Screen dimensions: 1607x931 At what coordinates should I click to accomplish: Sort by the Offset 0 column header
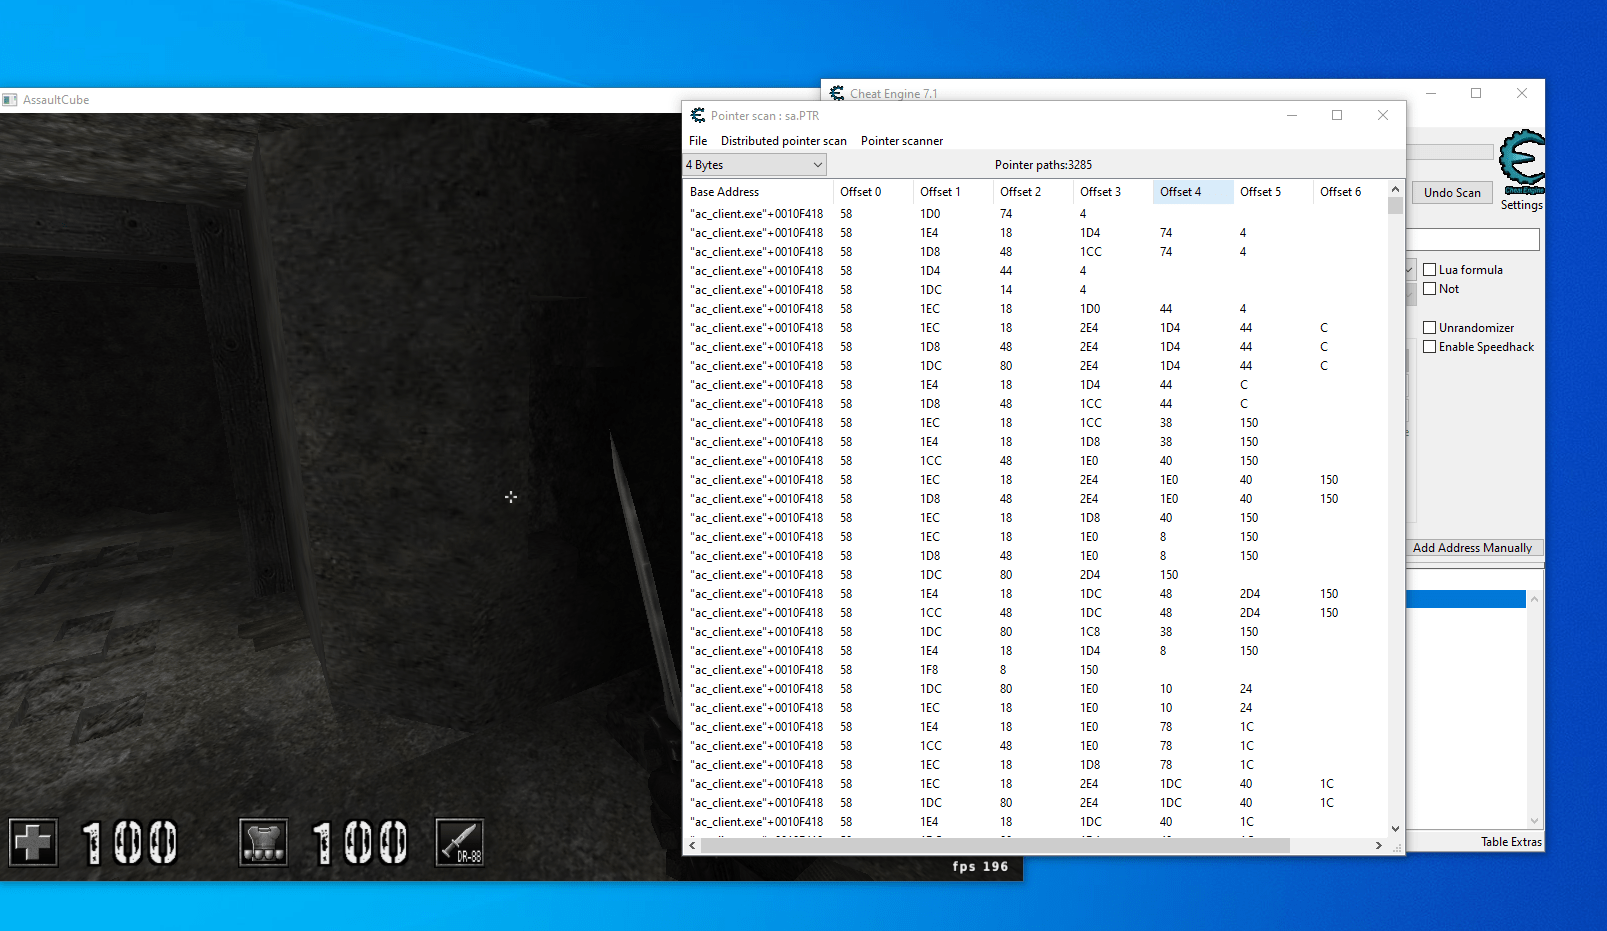click(x=873, y=192)
